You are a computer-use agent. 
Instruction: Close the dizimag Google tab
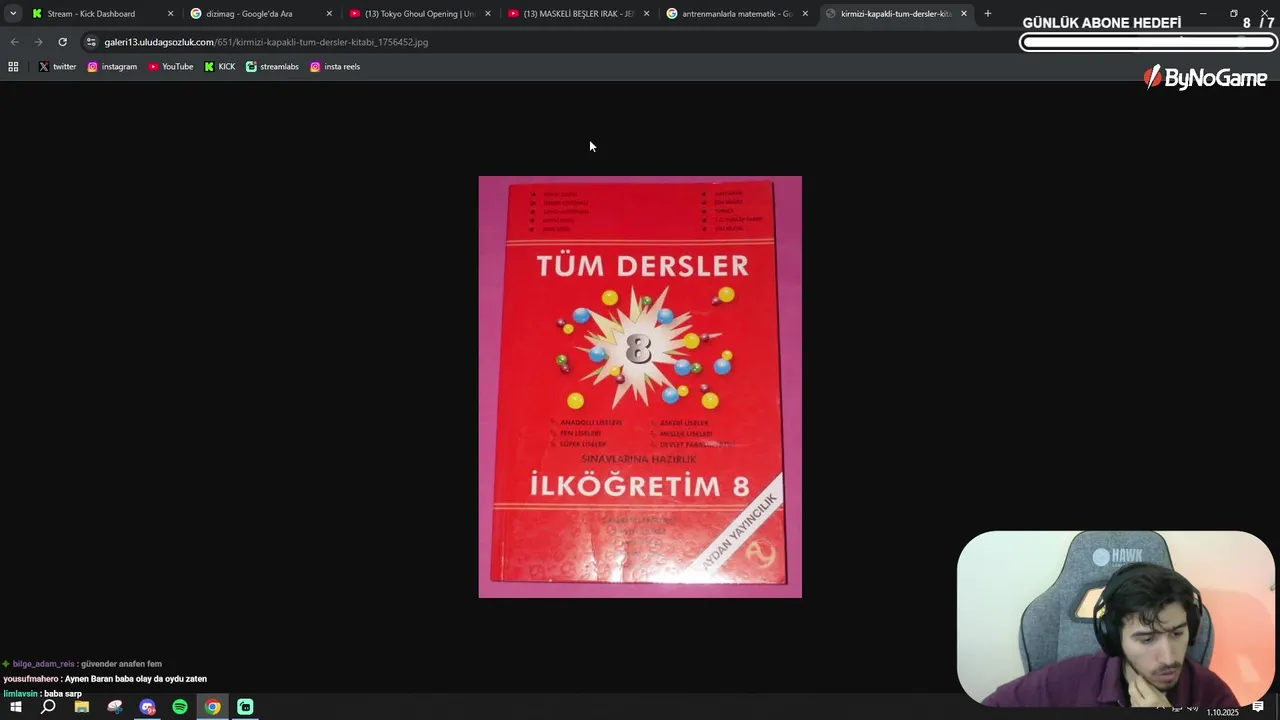(329, 14)
